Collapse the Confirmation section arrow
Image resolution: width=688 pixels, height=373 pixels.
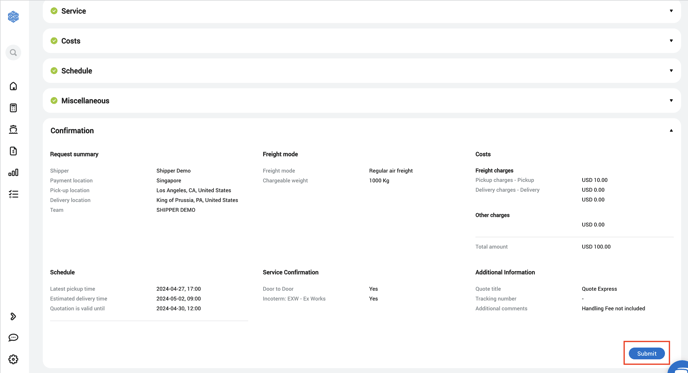tap(671, 130)
